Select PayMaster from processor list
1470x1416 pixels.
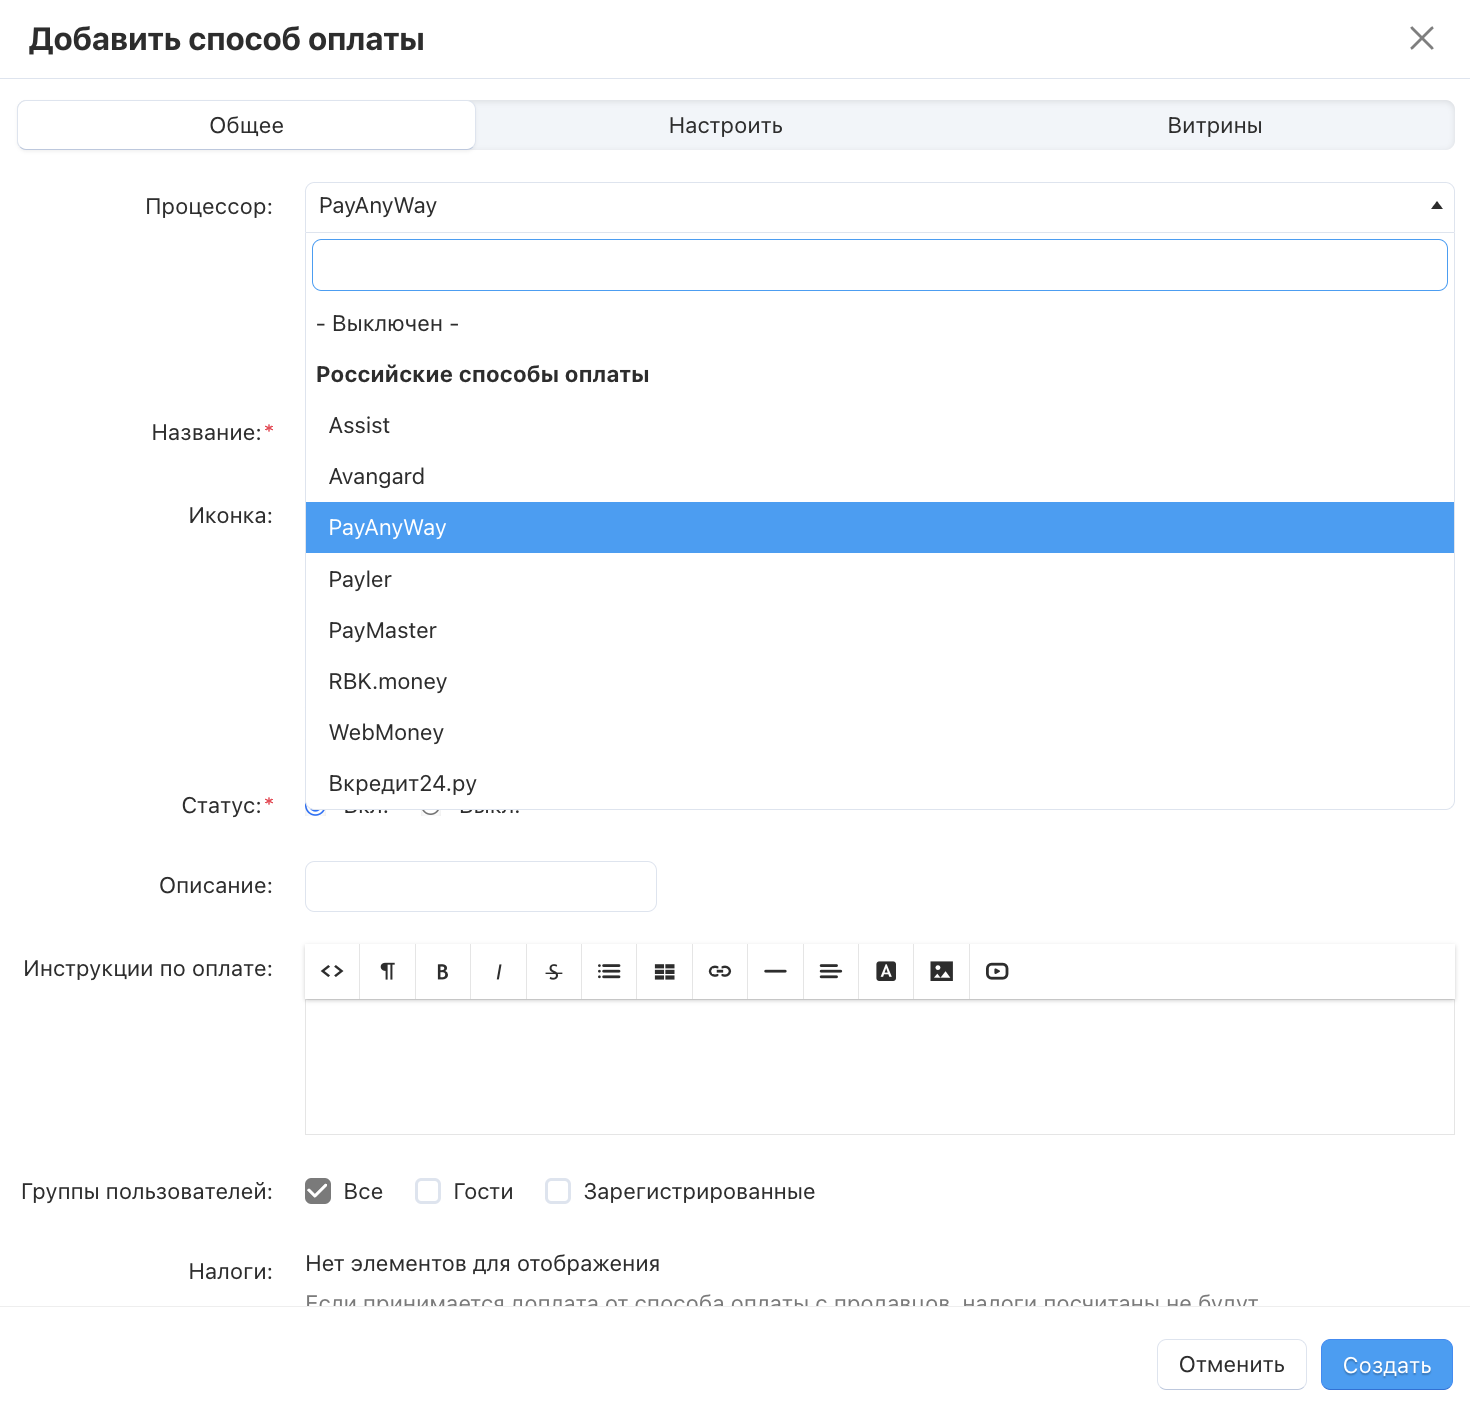(382, 630)
